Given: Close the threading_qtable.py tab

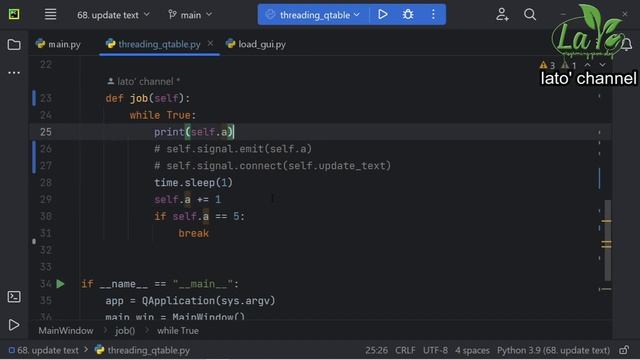Looking at the screenshot, I should pyautogui.click(x=210, y=43).
